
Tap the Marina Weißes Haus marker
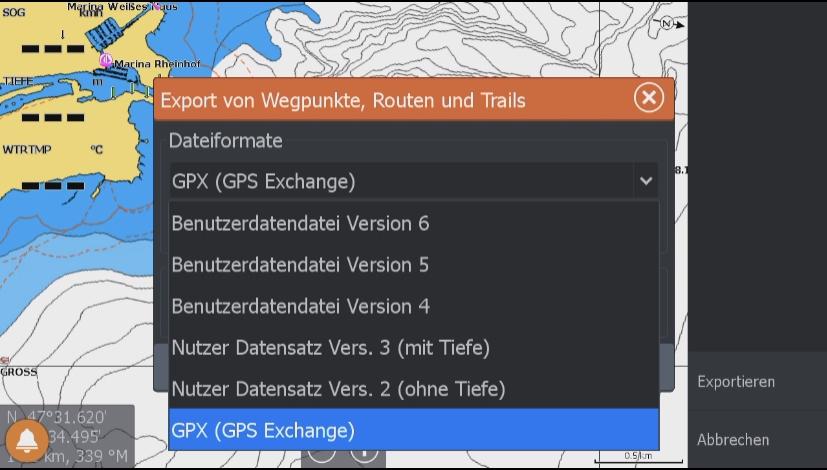pos(157,6)
